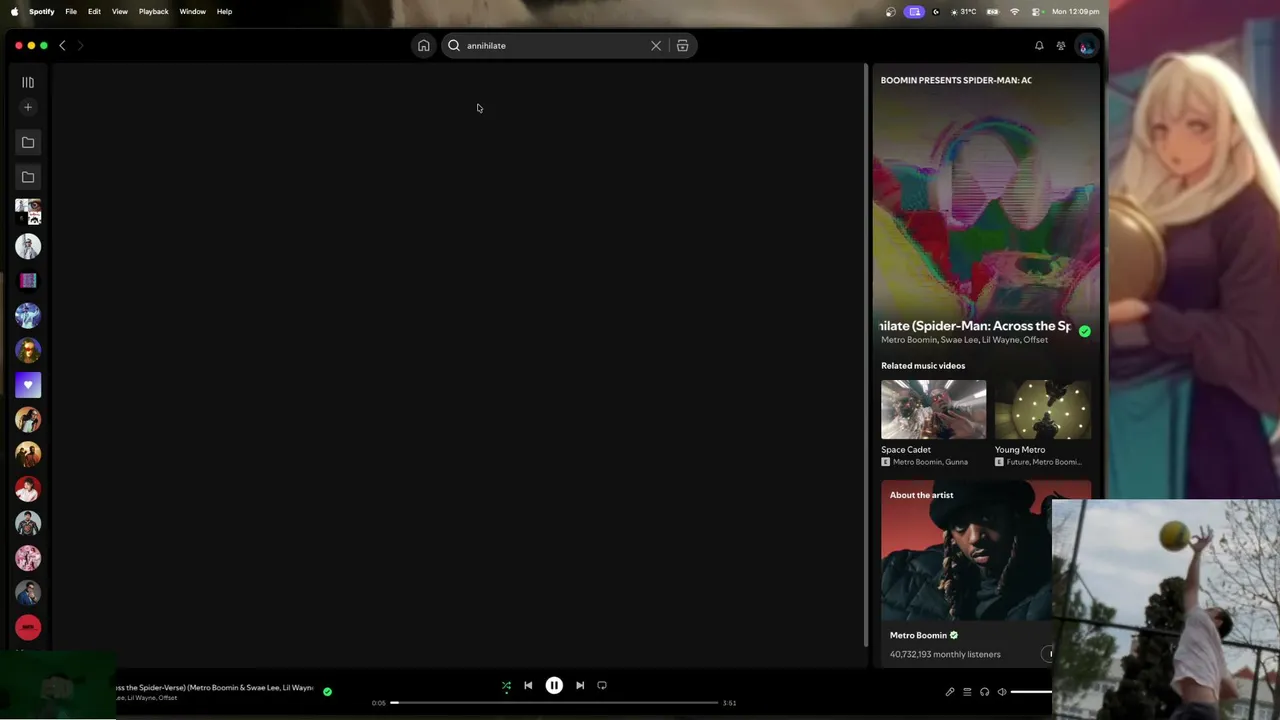1280x720 pixels.
Task: Open the Playback menu
Action: 153,11
